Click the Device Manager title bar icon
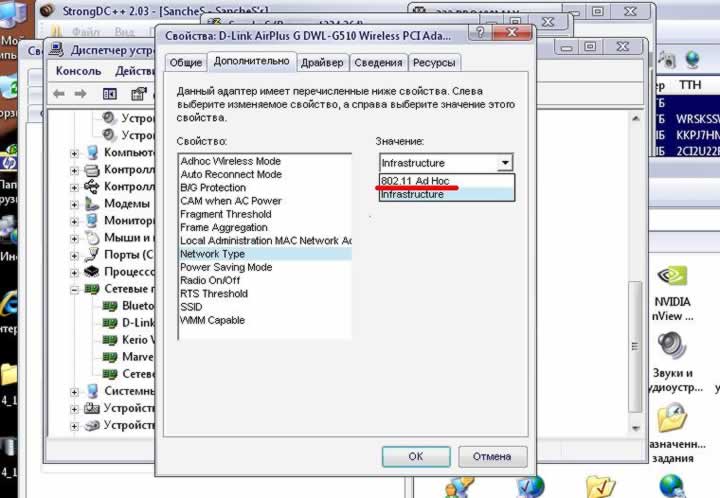720x498 pixels. 56,49
